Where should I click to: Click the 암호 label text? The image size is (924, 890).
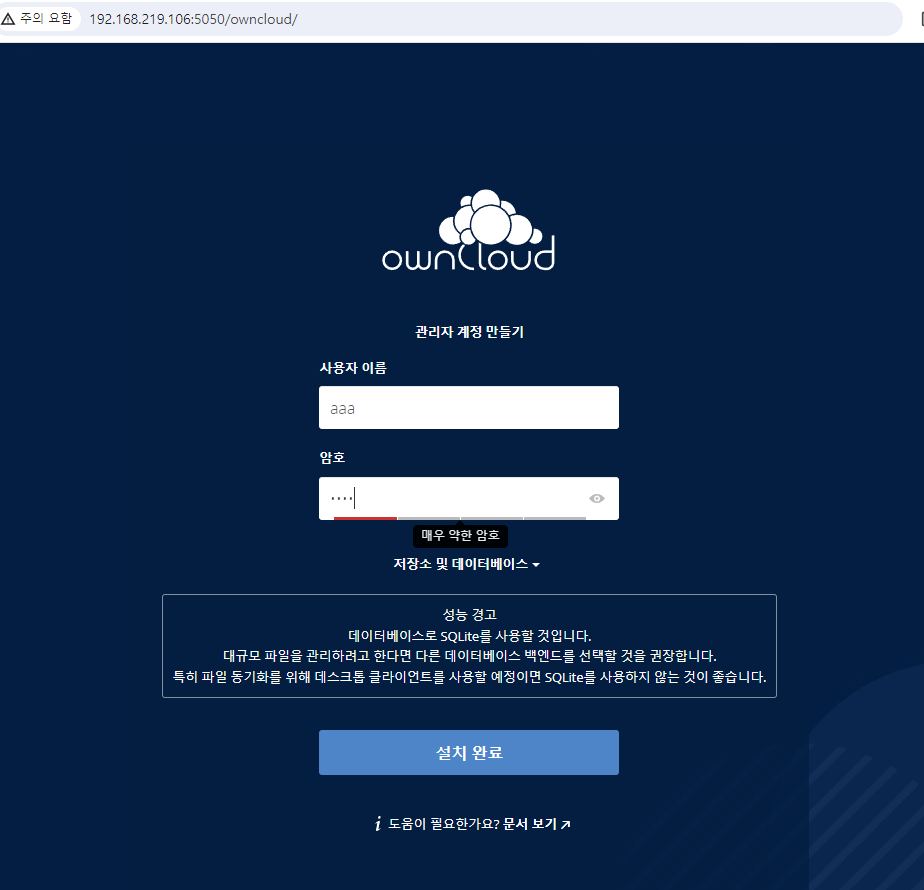coord(332,457)
